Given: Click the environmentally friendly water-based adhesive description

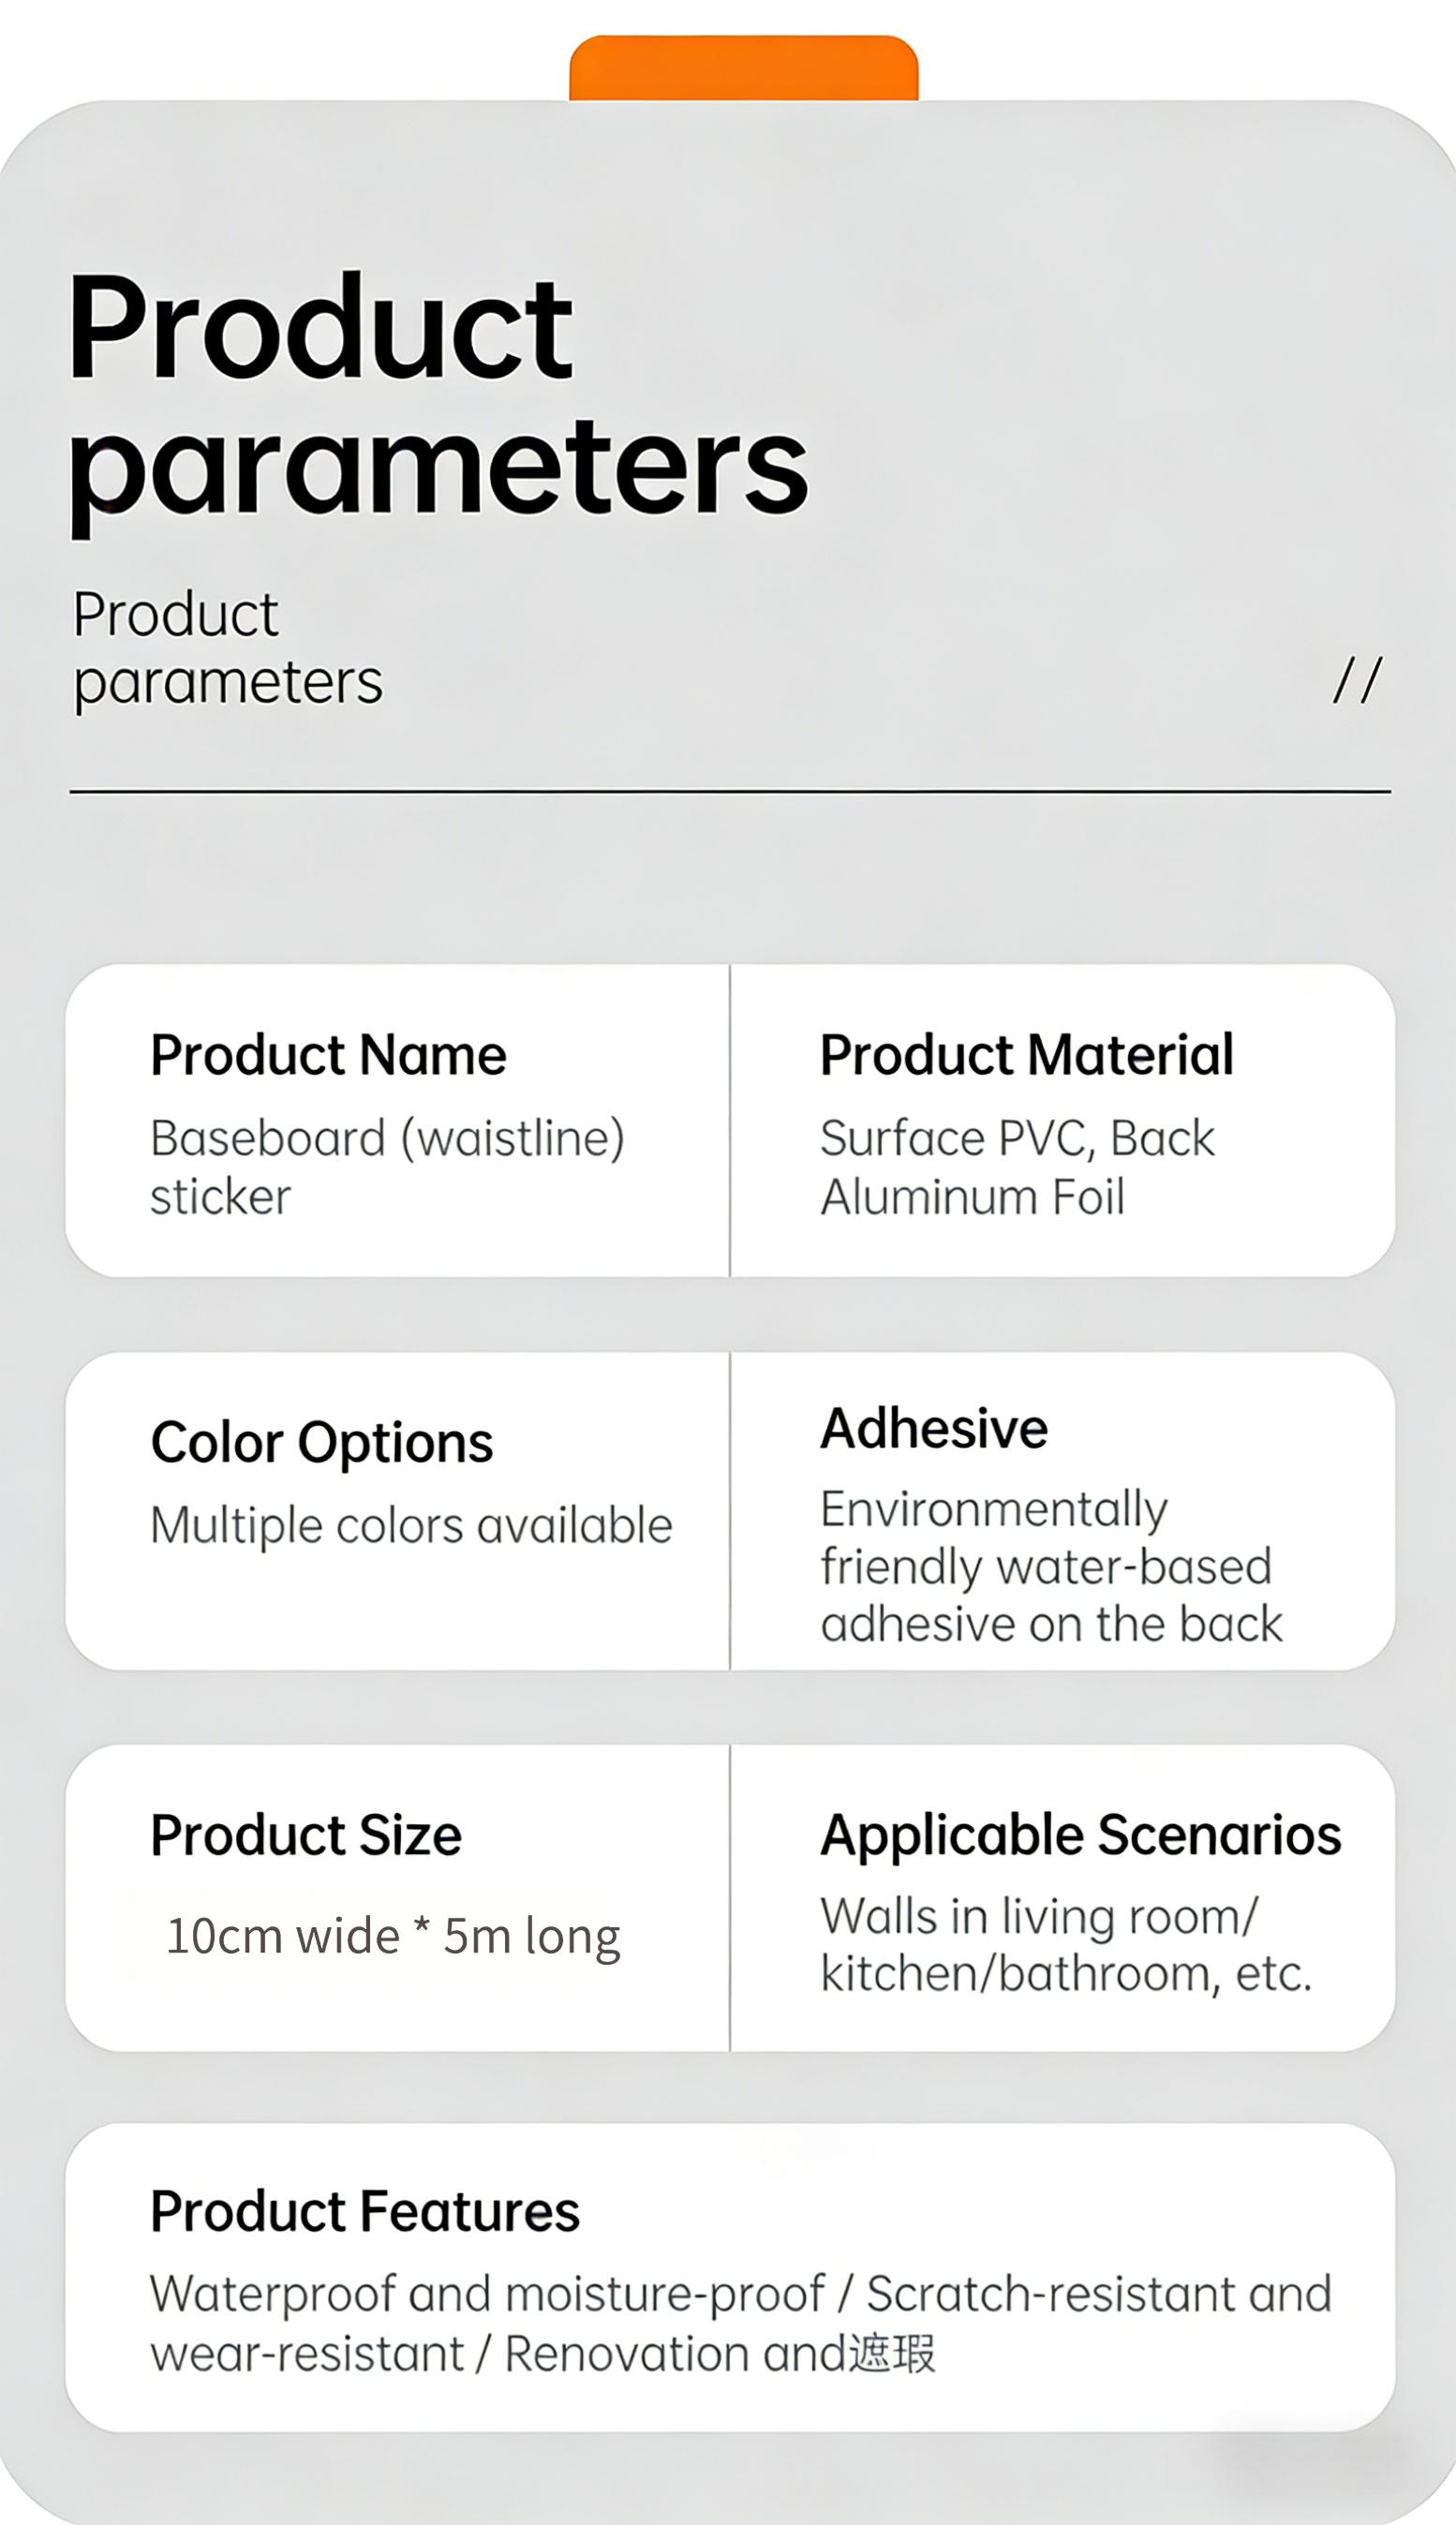Looking at the screenshot, I should [x=1050, y=1566].
